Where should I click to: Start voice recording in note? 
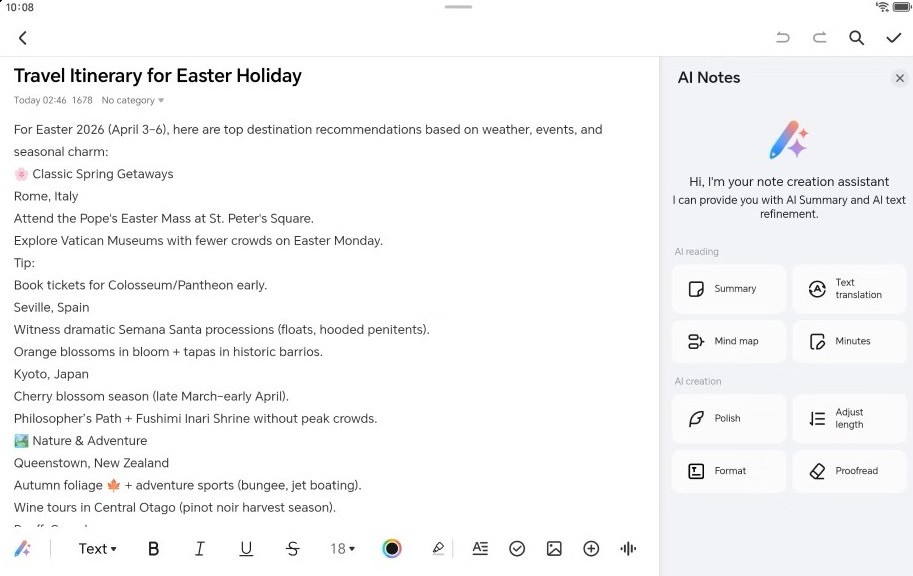(628, 548)
